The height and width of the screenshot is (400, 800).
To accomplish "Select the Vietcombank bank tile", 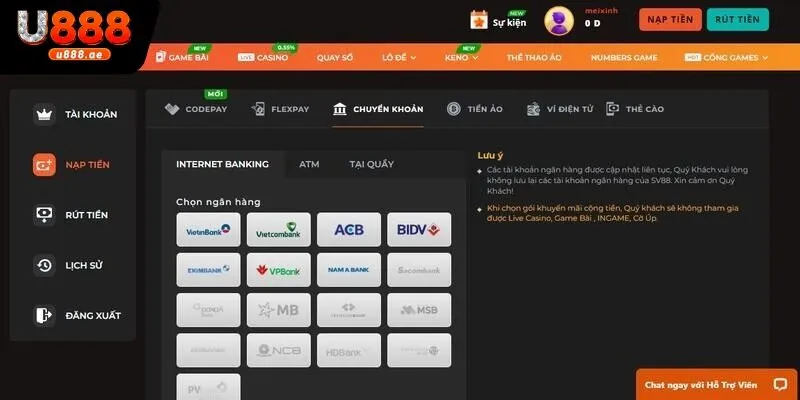I will coord(279,230).
